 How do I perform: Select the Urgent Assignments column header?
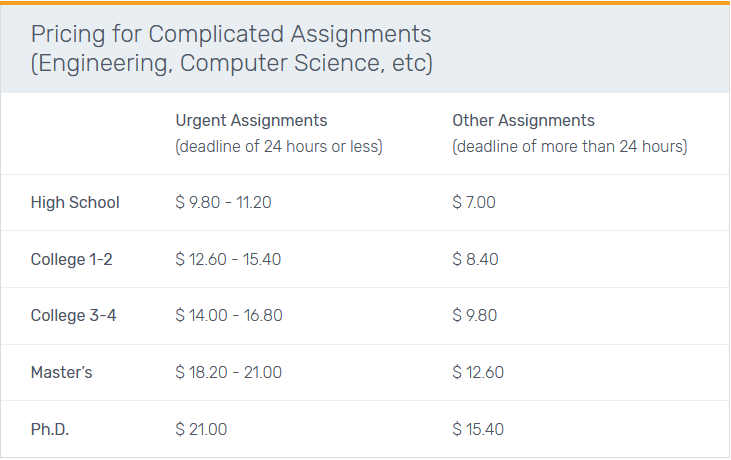tap(251, 120)
